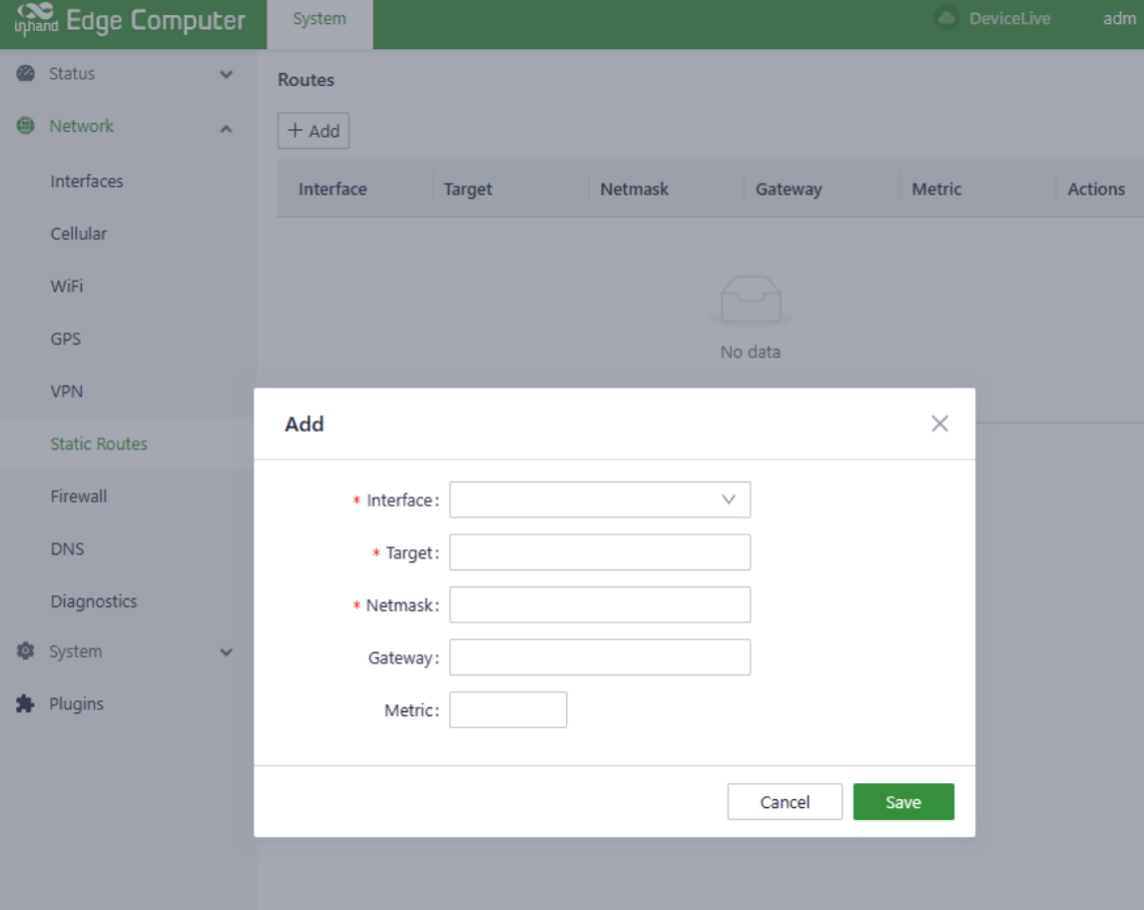Open the Interface dropdown in Add dialog

[599, 500]
